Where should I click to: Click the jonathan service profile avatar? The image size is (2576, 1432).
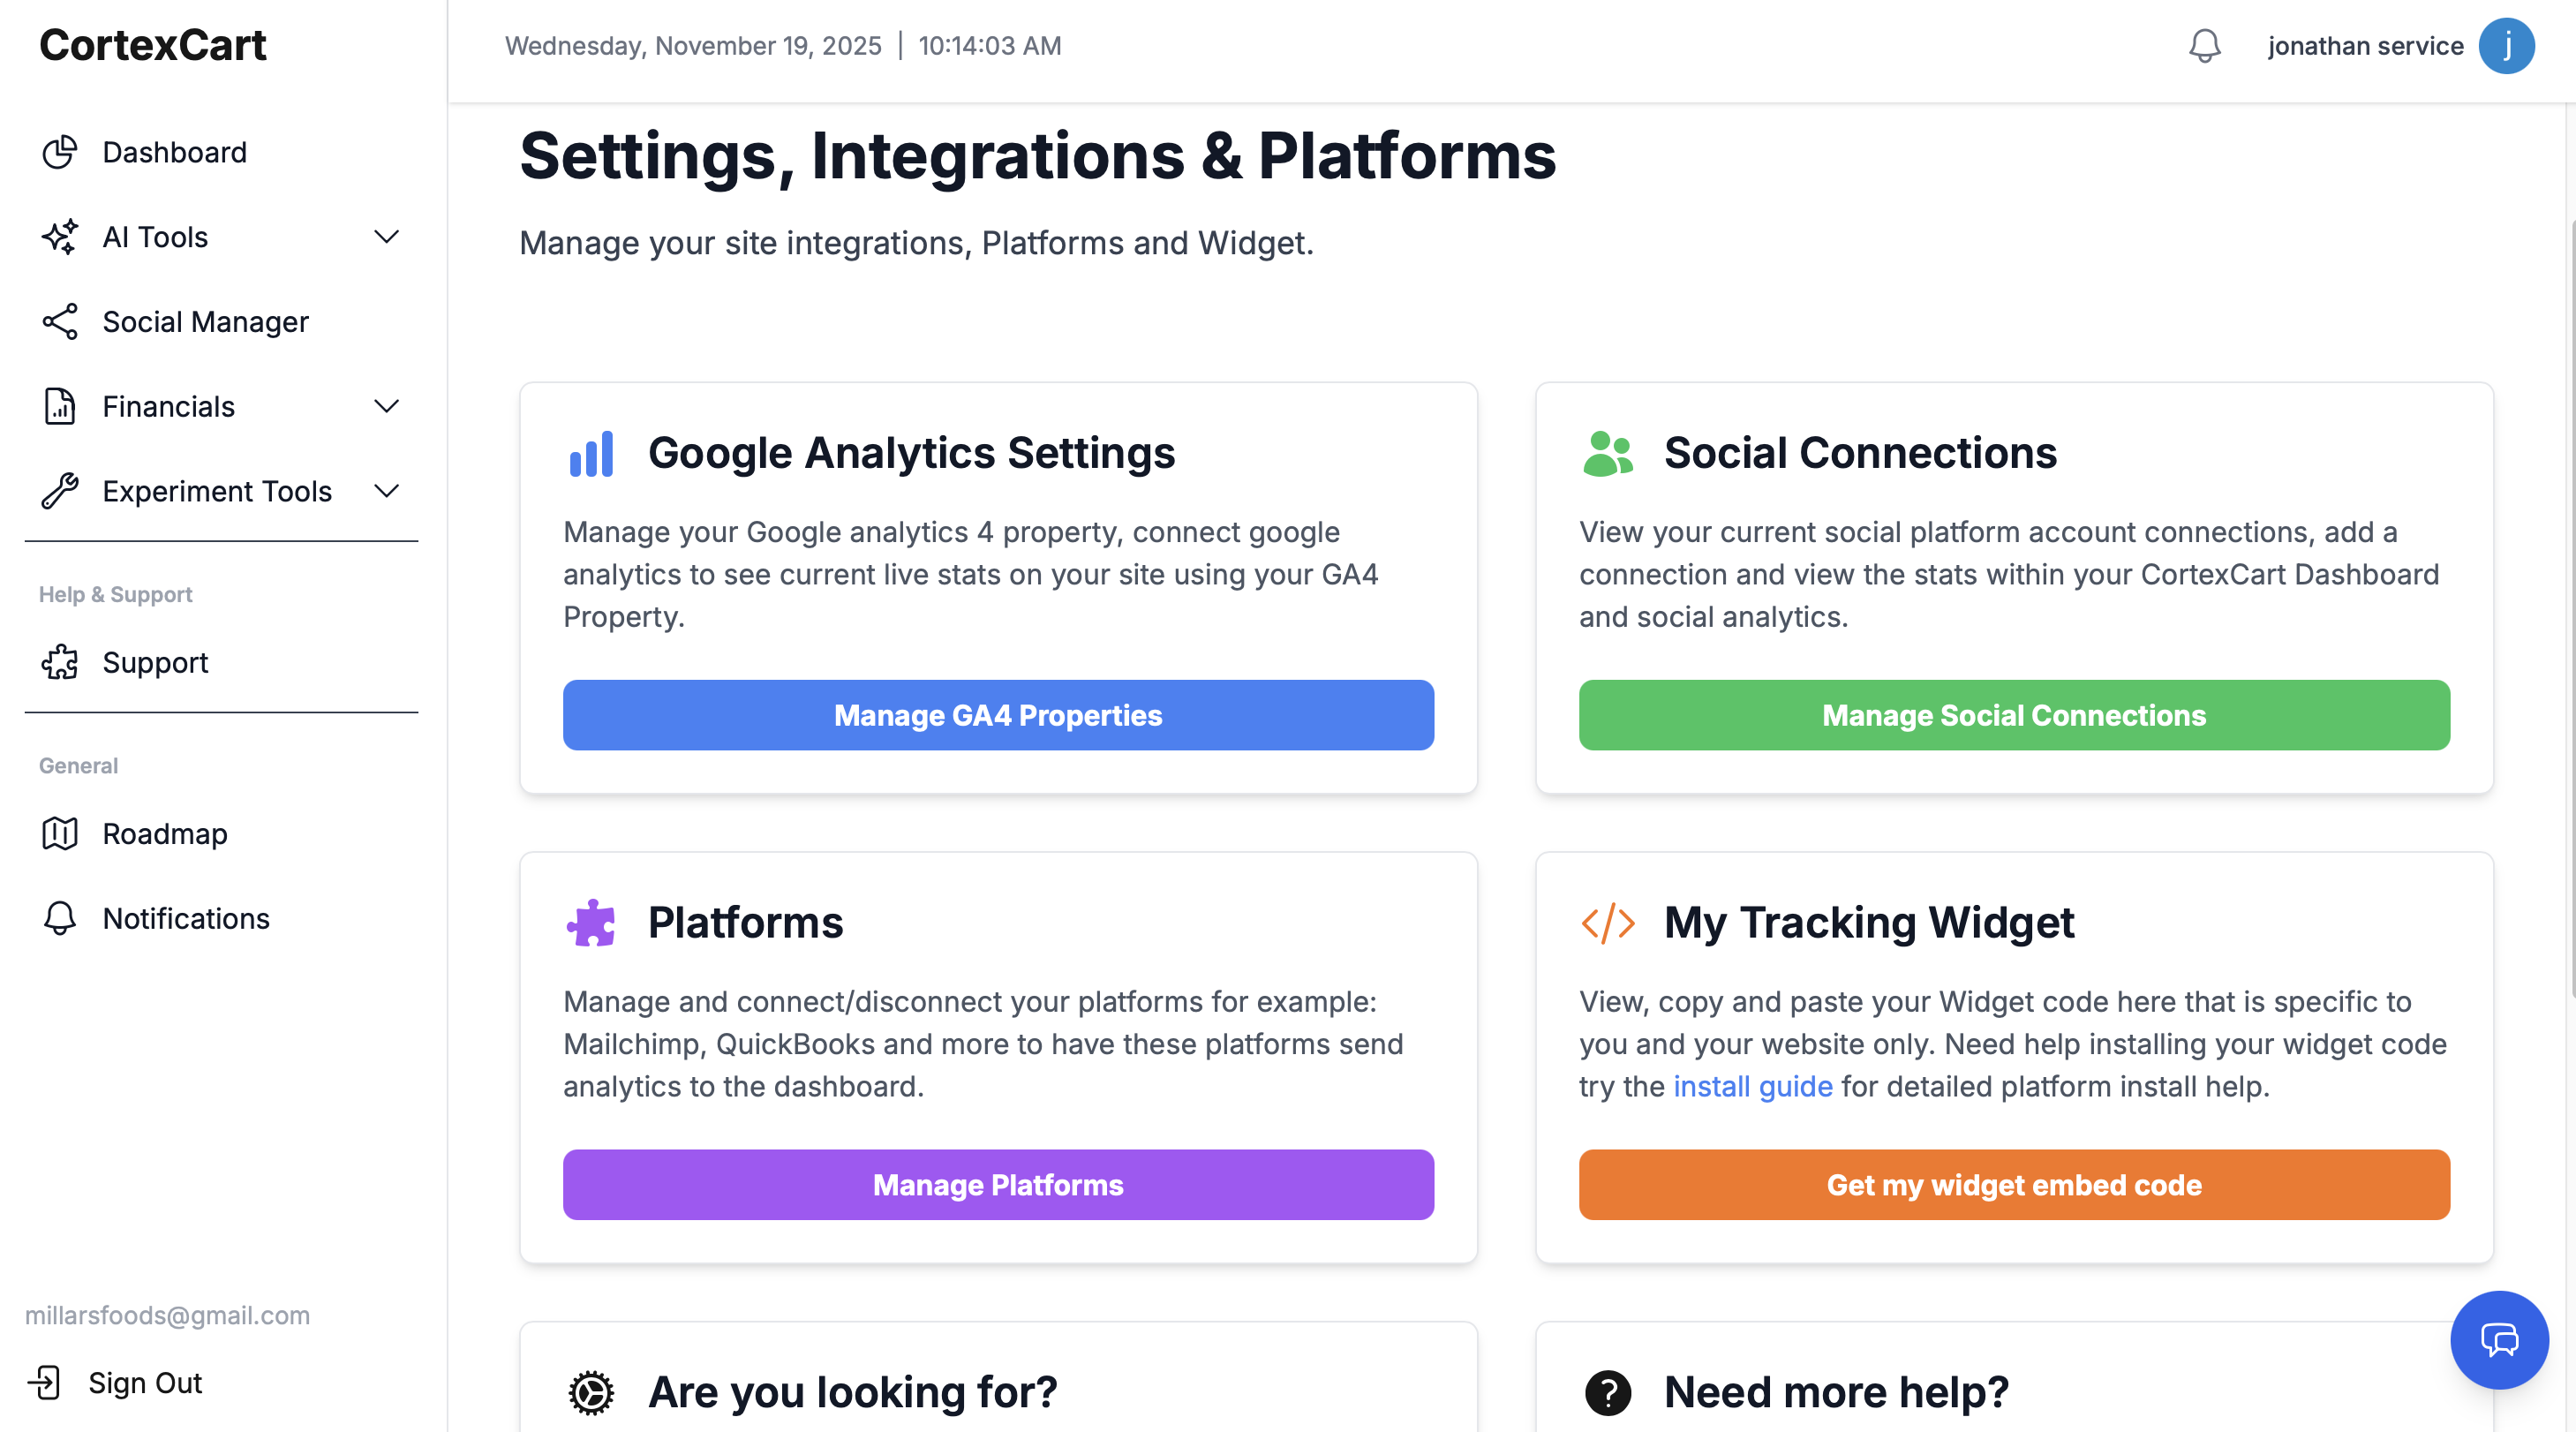[2506, 46]
